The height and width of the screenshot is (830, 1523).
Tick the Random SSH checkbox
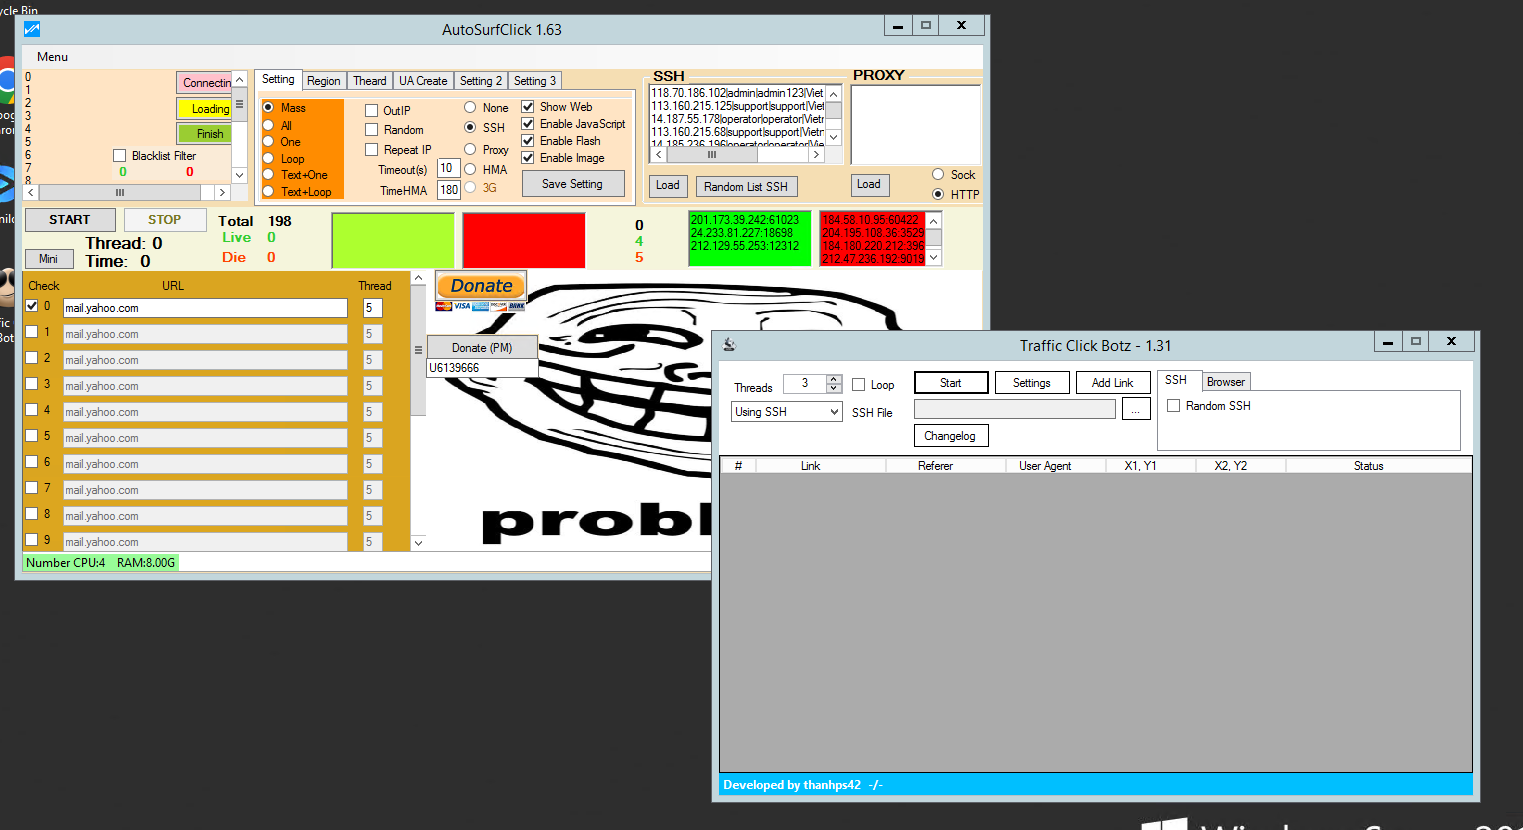tap(1174, 405)
